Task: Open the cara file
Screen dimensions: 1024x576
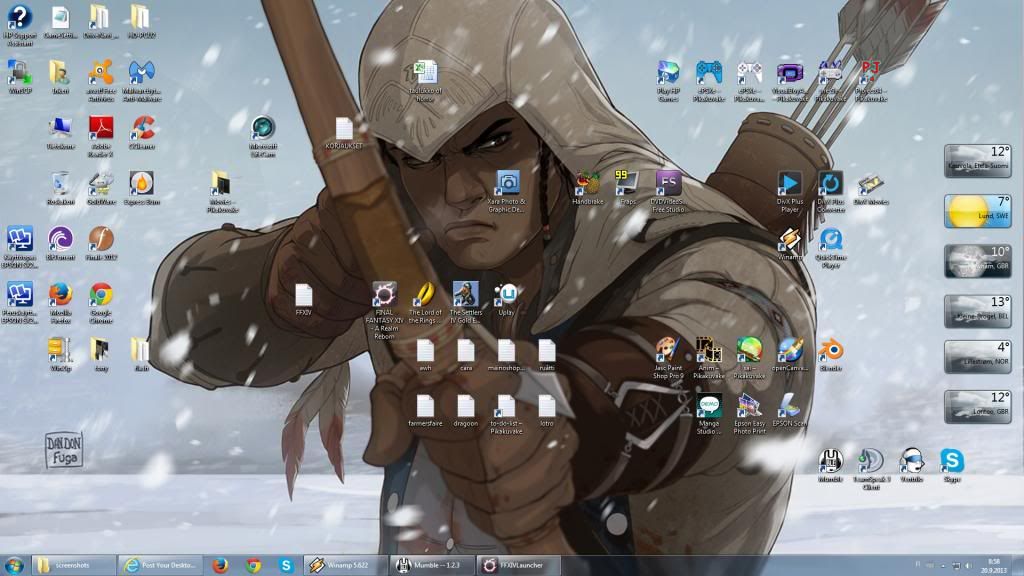Action: tap(465, 355)
